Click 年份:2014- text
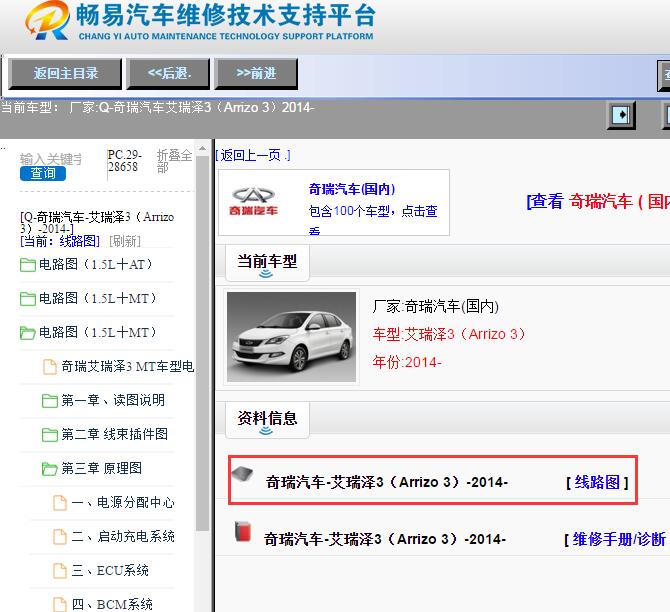The image size is (670, 612). 407,362
